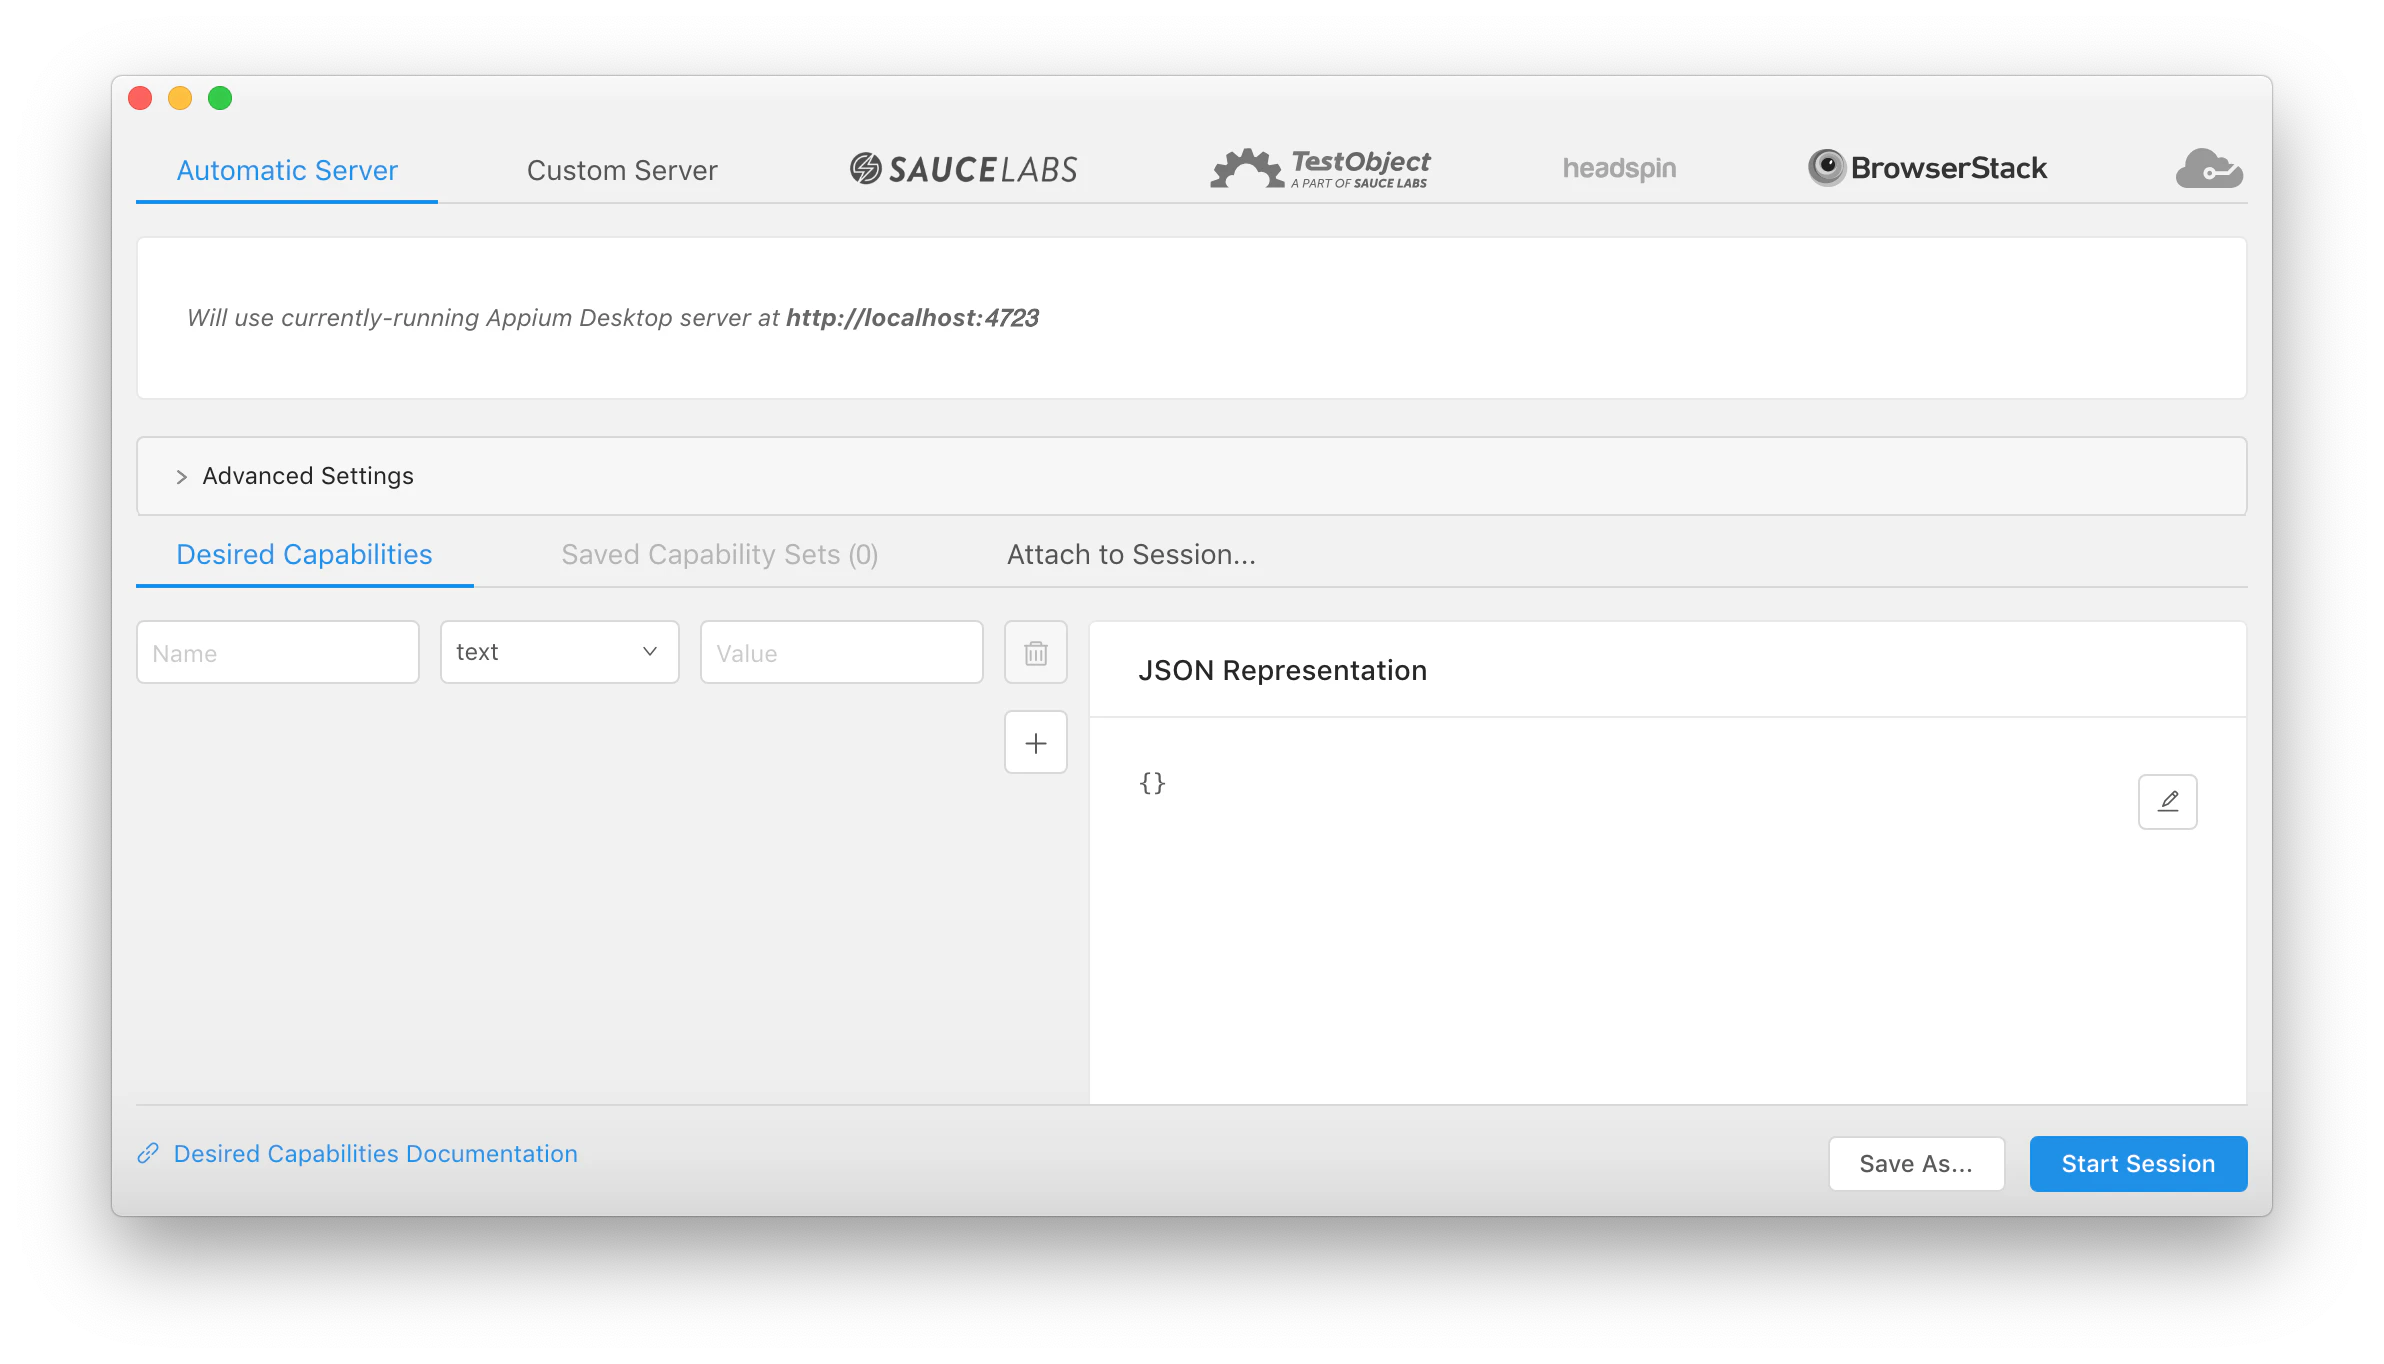The image size is (2384, 1364).
Task: Expand the Advanced Settings section
Action: (1191, 476)
